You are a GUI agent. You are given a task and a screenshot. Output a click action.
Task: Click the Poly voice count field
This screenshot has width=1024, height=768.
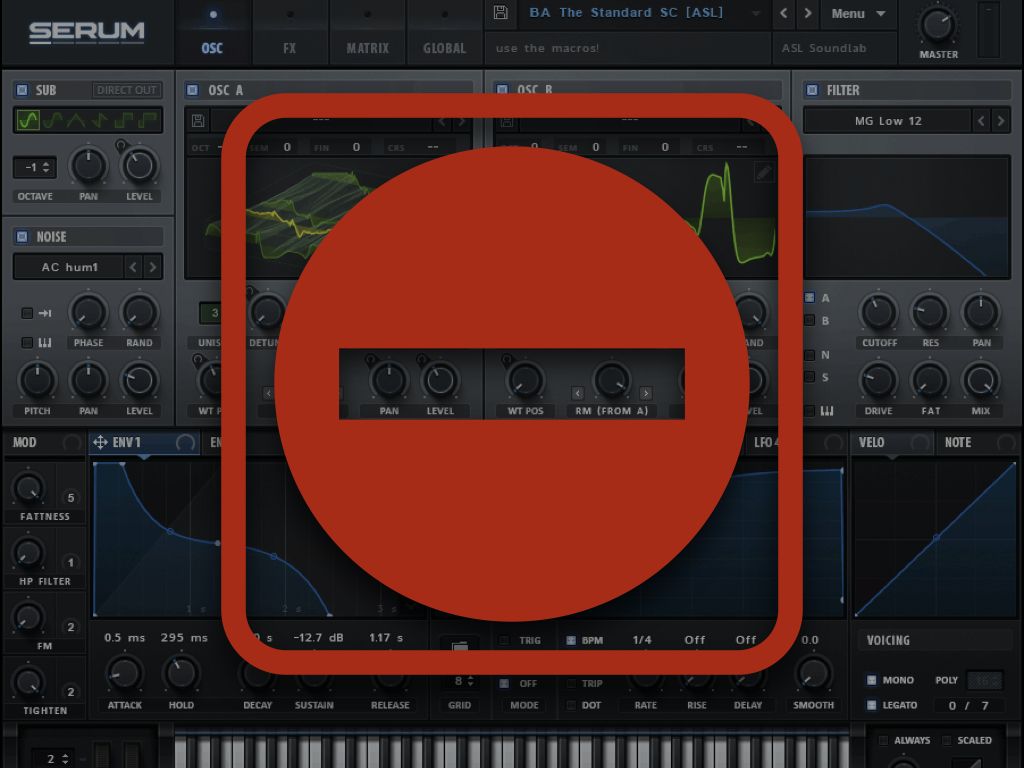pos(984,680)
